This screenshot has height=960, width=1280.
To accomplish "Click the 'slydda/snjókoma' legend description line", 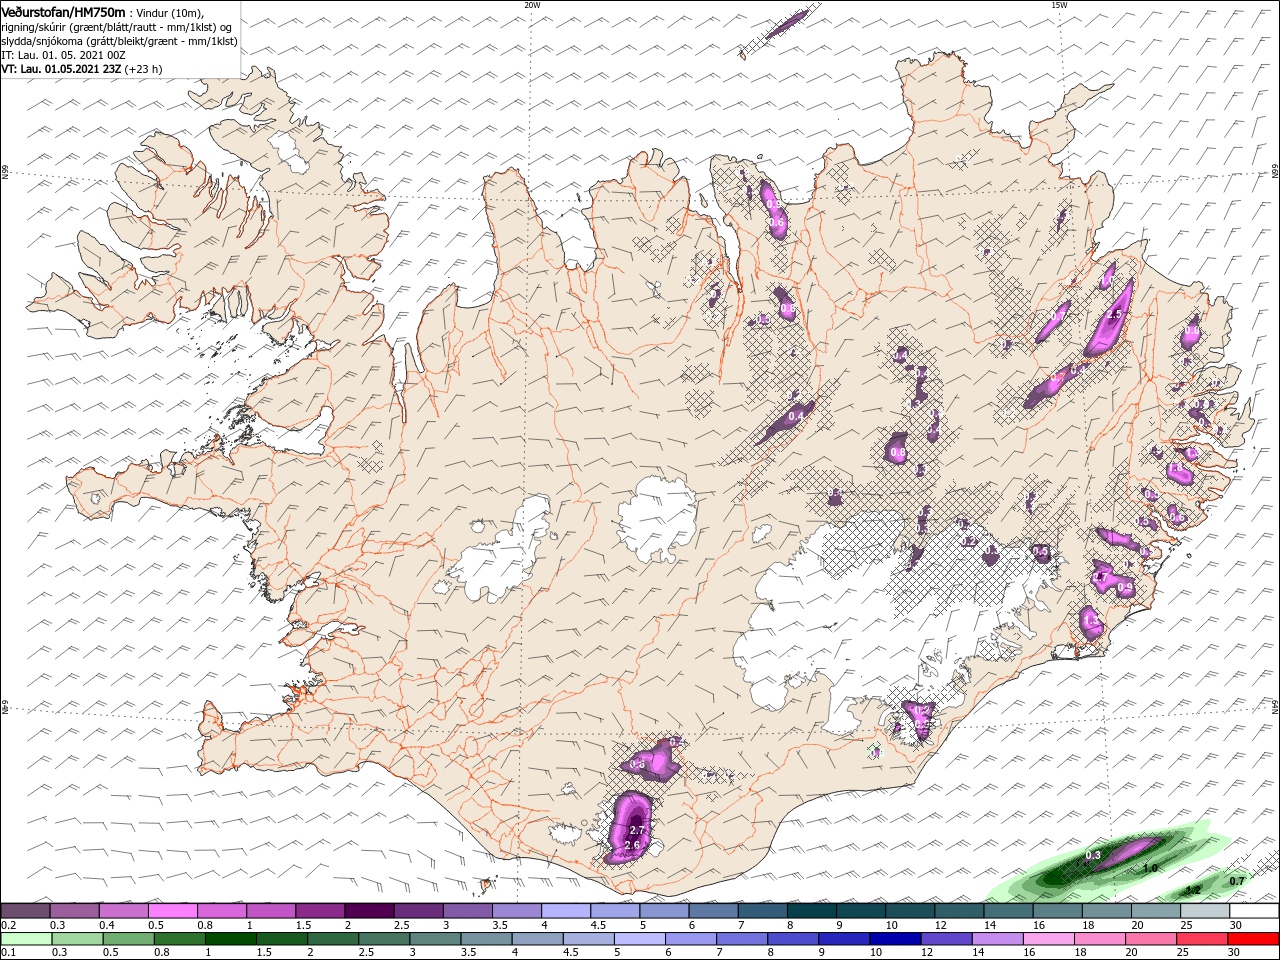I will [x=120, y=41].
